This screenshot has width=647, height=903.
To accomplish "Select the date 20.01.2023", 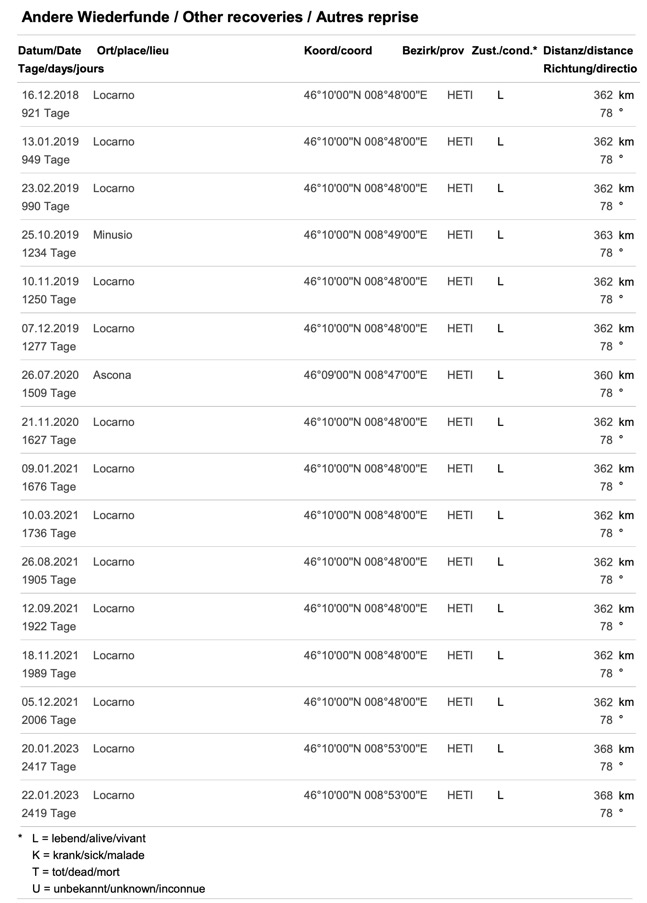I will [x=50, y=749].
